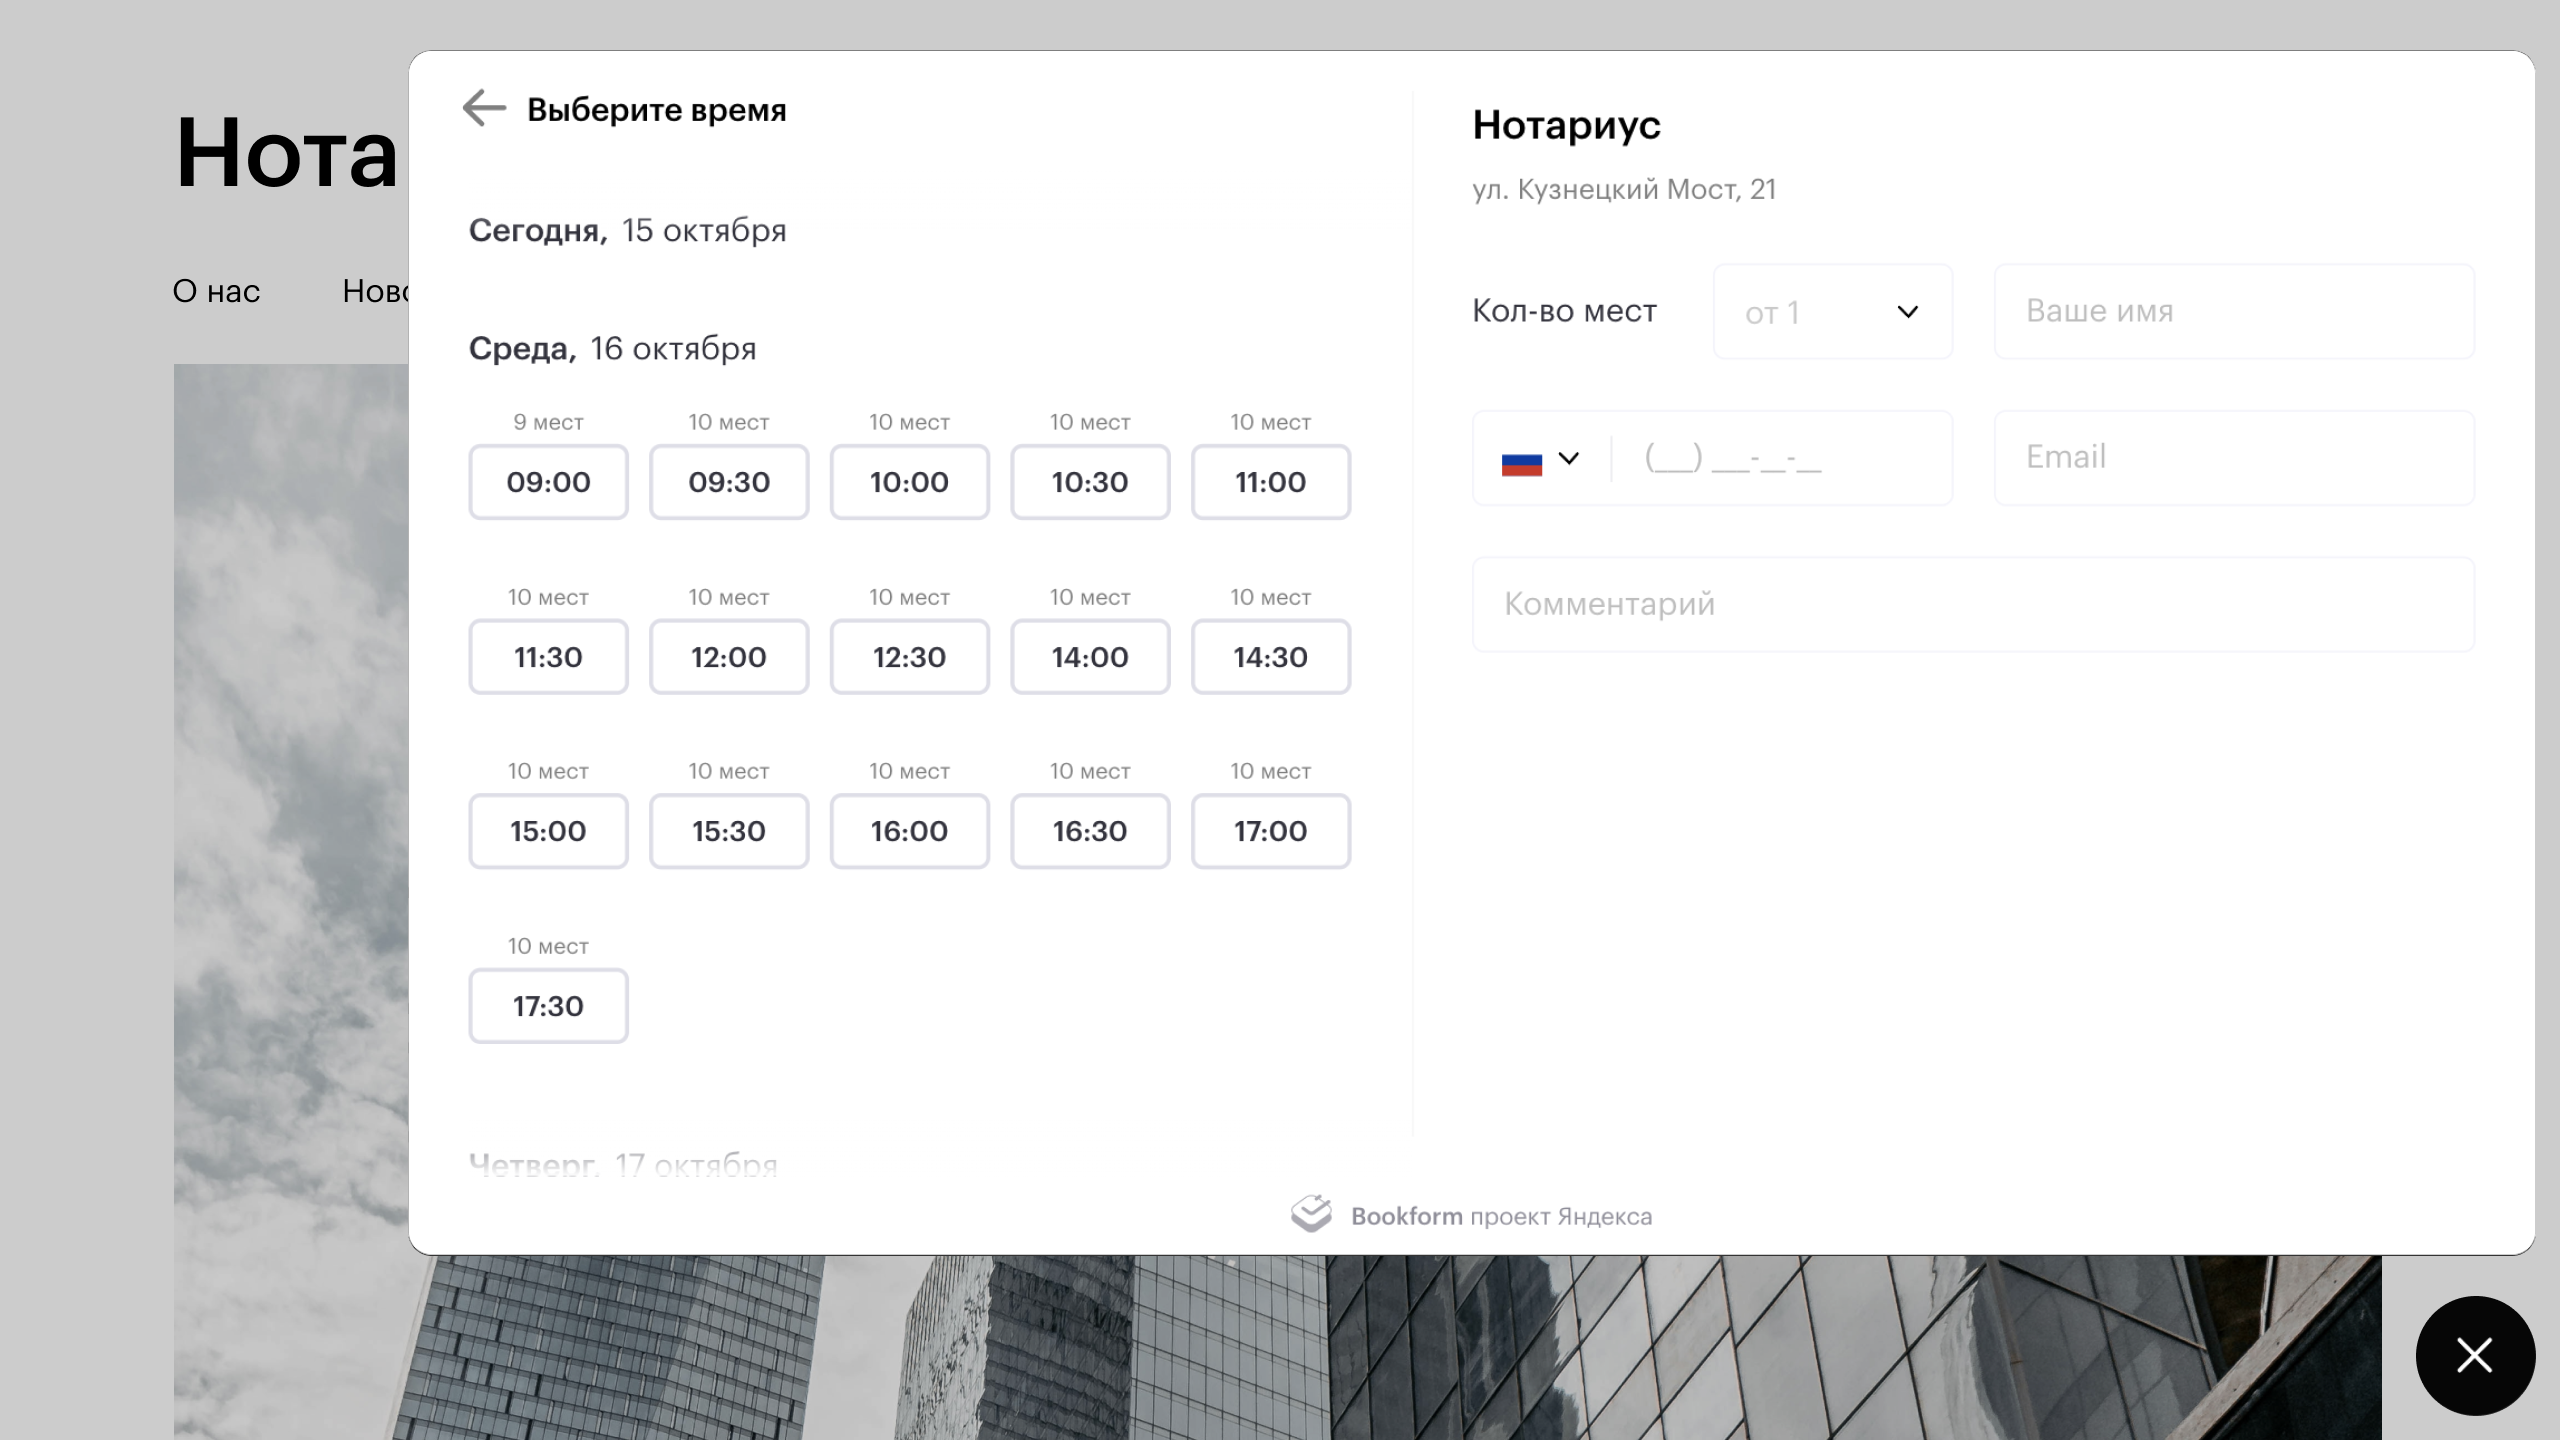
Task: Pick the 15:00 time slot
Action: pos(548,831)
